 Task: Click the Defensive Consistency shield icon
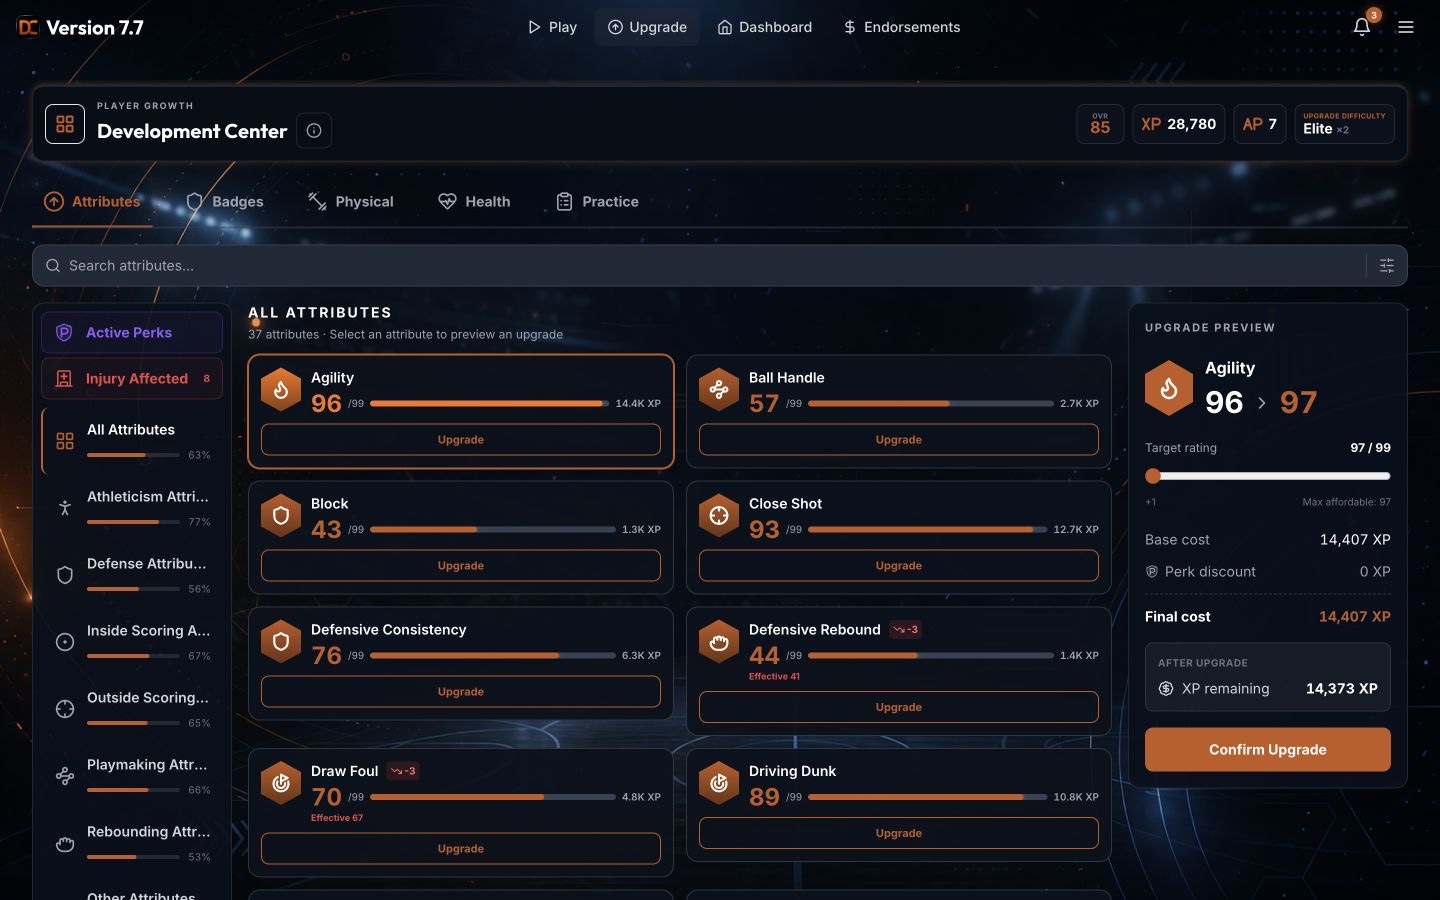pyautogui.click(x=281, y=642)
